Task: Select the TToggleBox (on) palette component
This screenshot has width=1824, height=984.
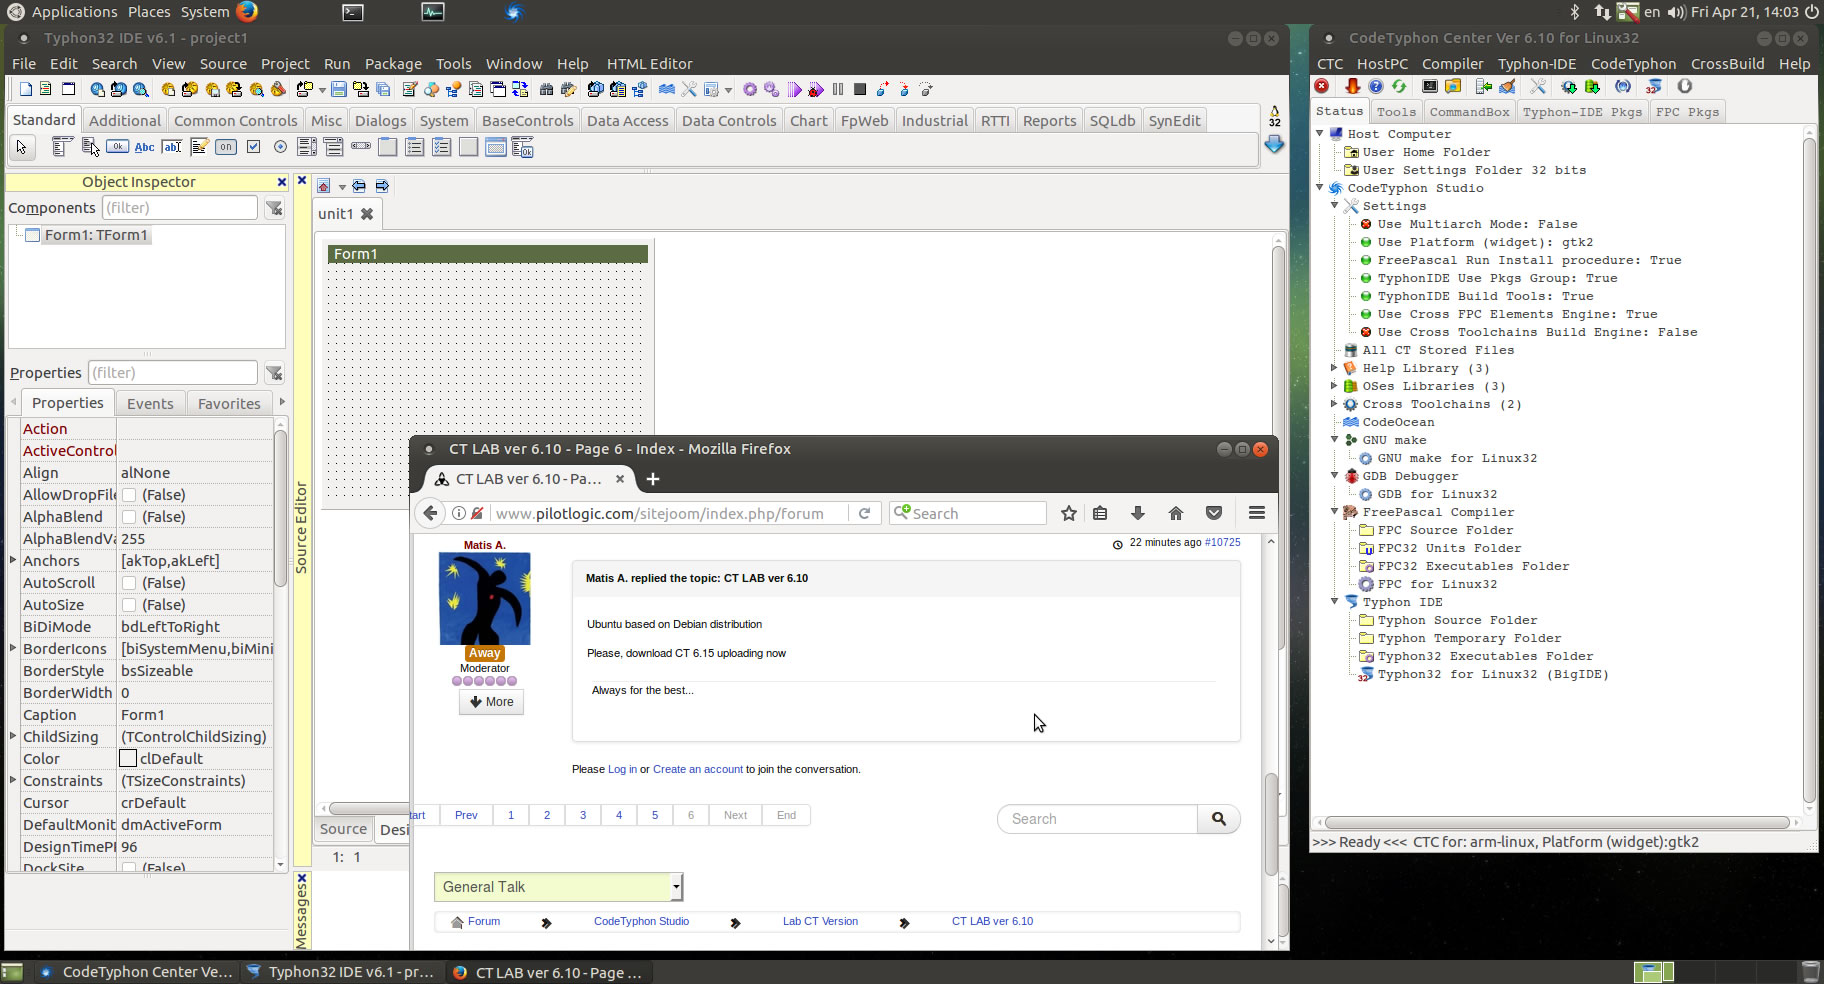Action: coord(226,147)
